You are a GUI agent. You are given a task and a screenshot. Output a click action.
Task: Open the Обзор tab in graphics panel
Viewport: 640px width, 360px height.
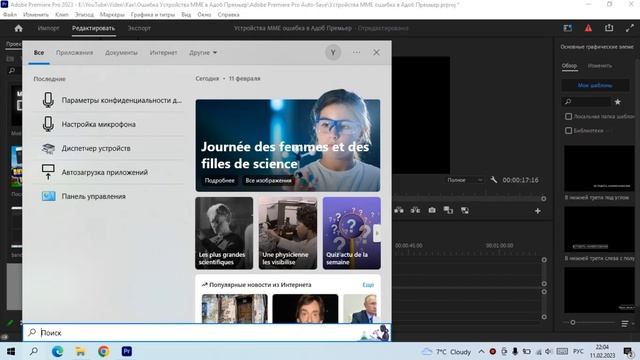[569, 66]
